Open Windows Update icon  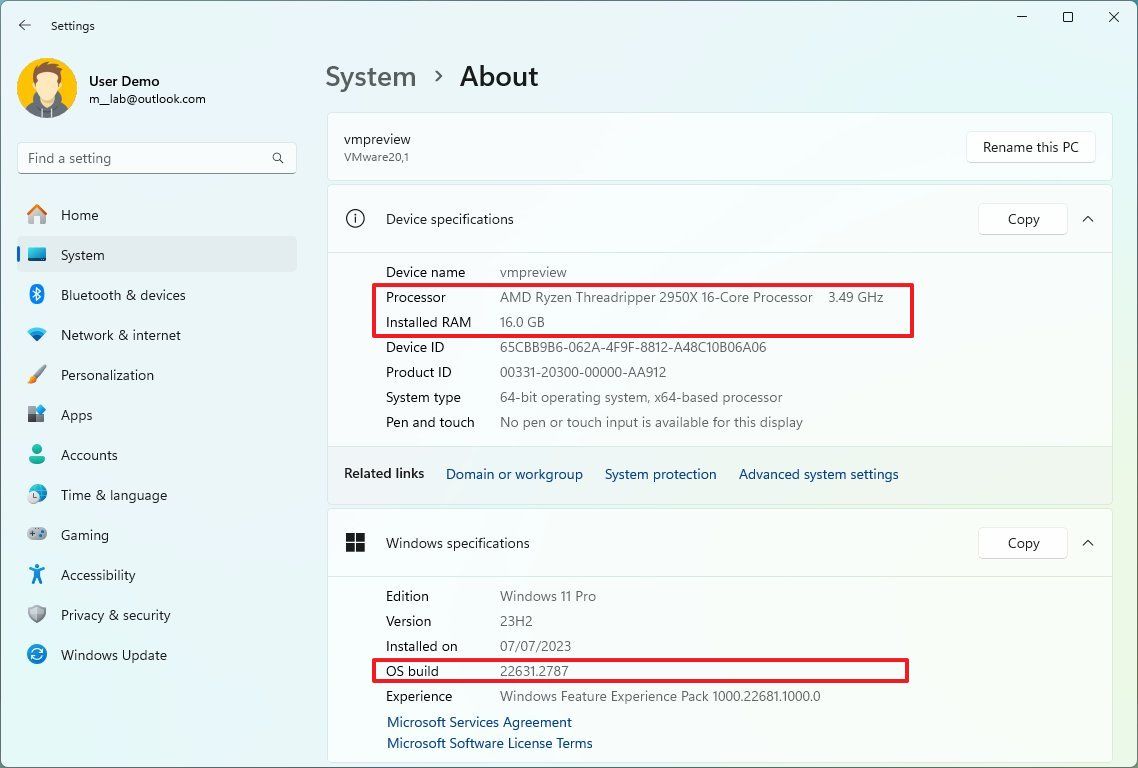37,655
